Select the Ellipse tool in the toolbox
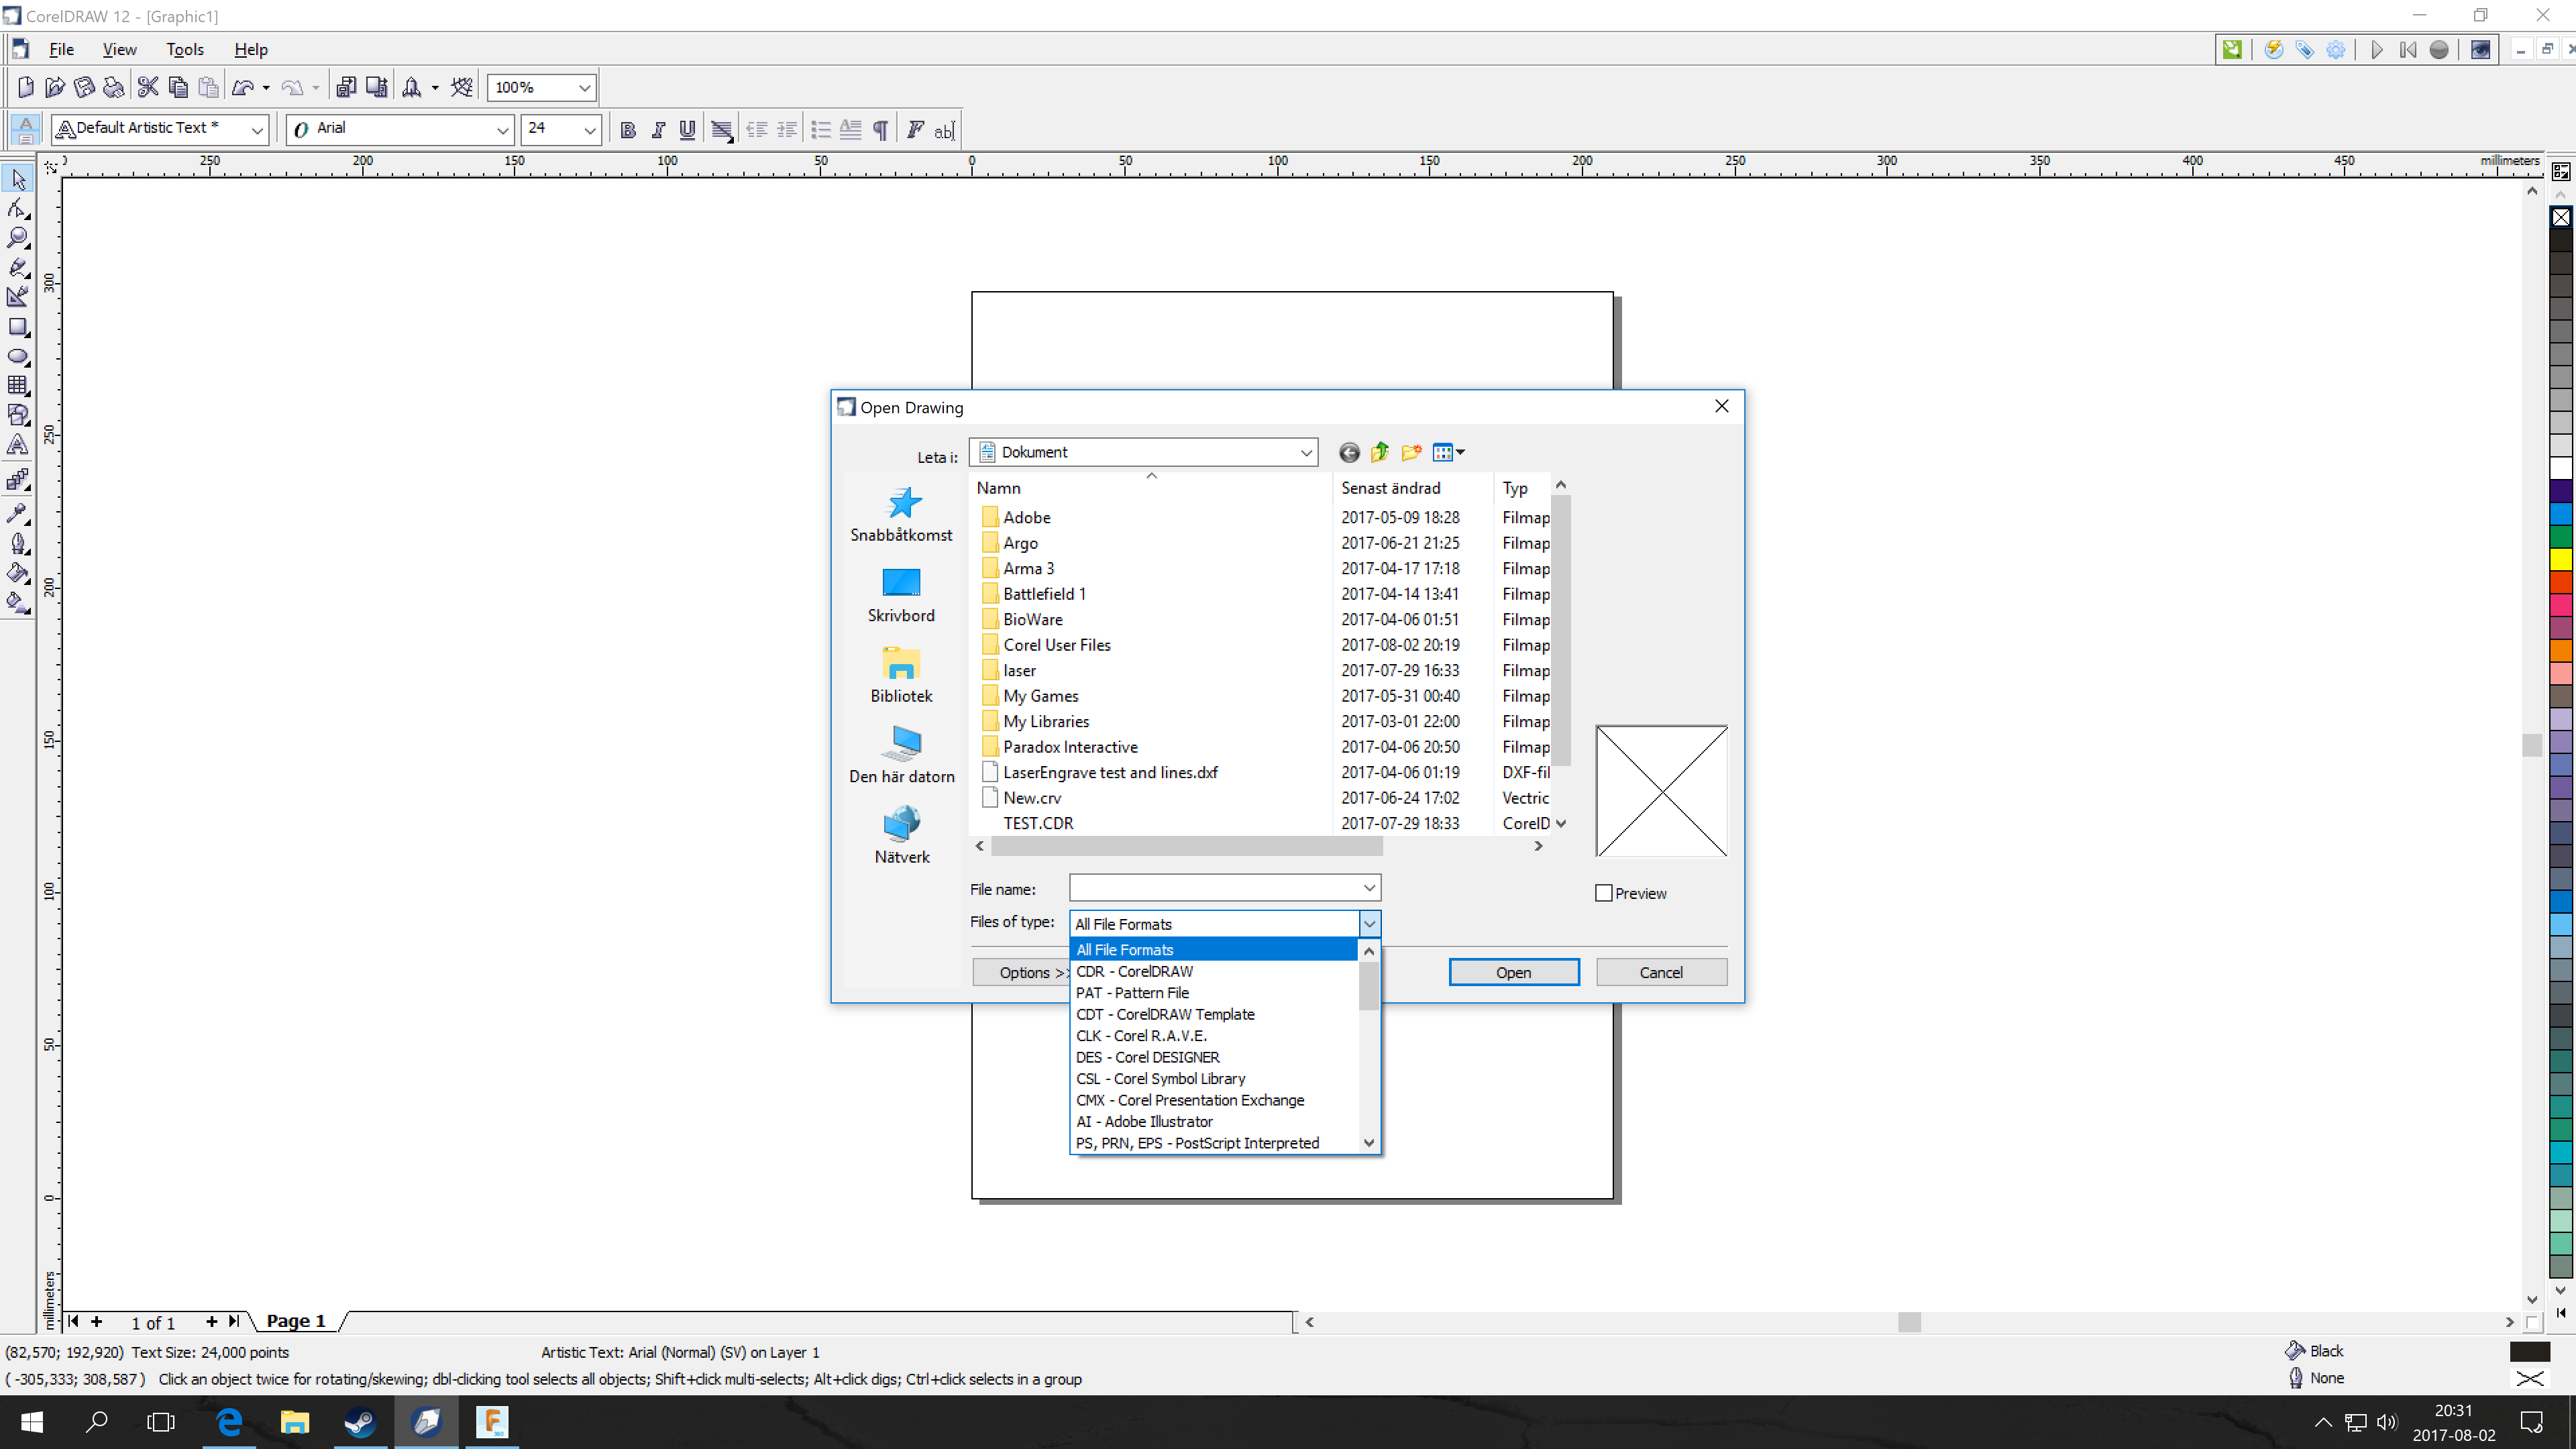 [x=18, y=357]
